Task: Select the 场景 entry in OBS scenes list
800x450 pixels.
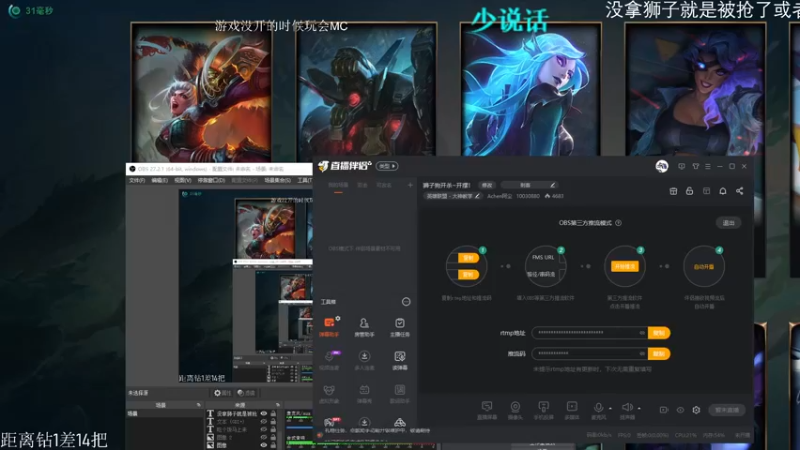Action: [165, 414]
